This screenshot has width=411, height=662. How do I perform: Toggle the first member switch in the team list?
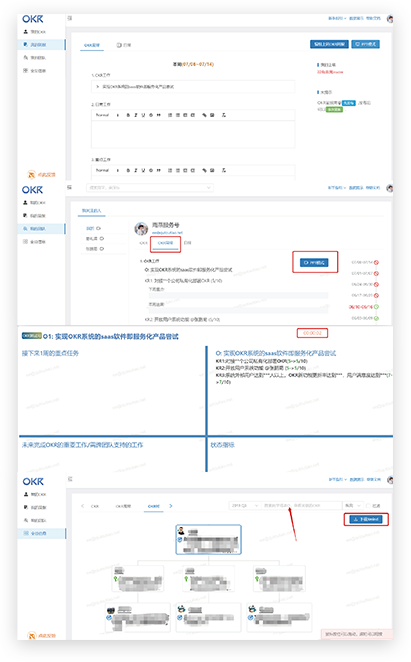pyautogui.click(x=98, y=228)
